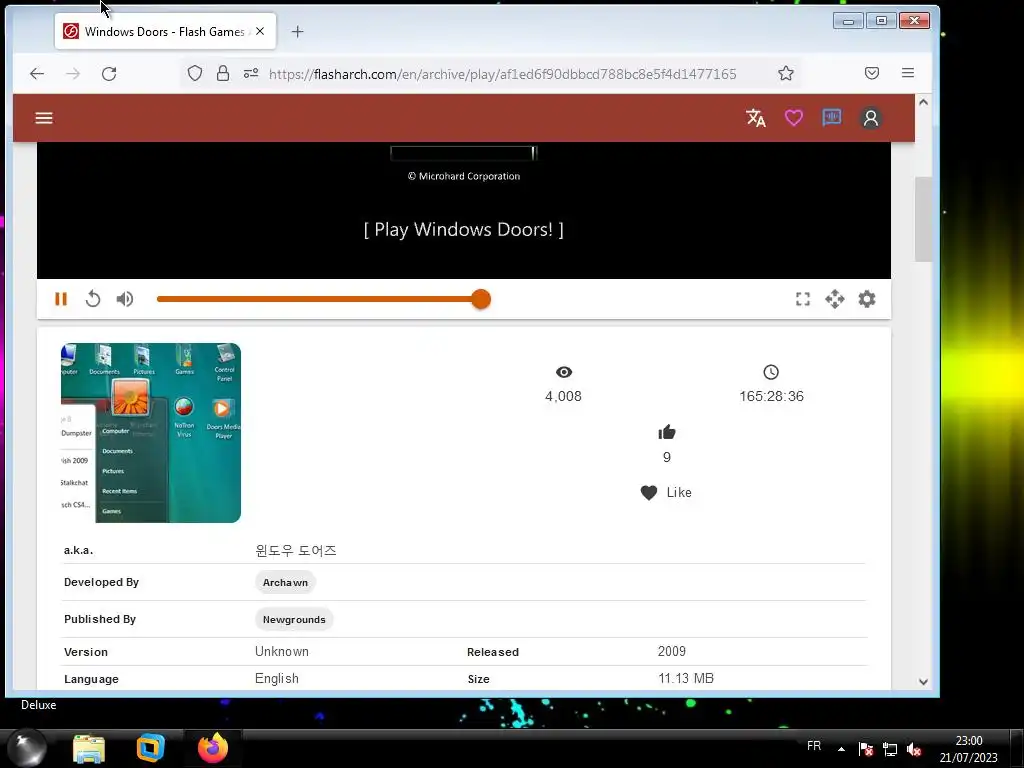Open the network tray icon
1024x768 pixels.
tap(889, 749)
